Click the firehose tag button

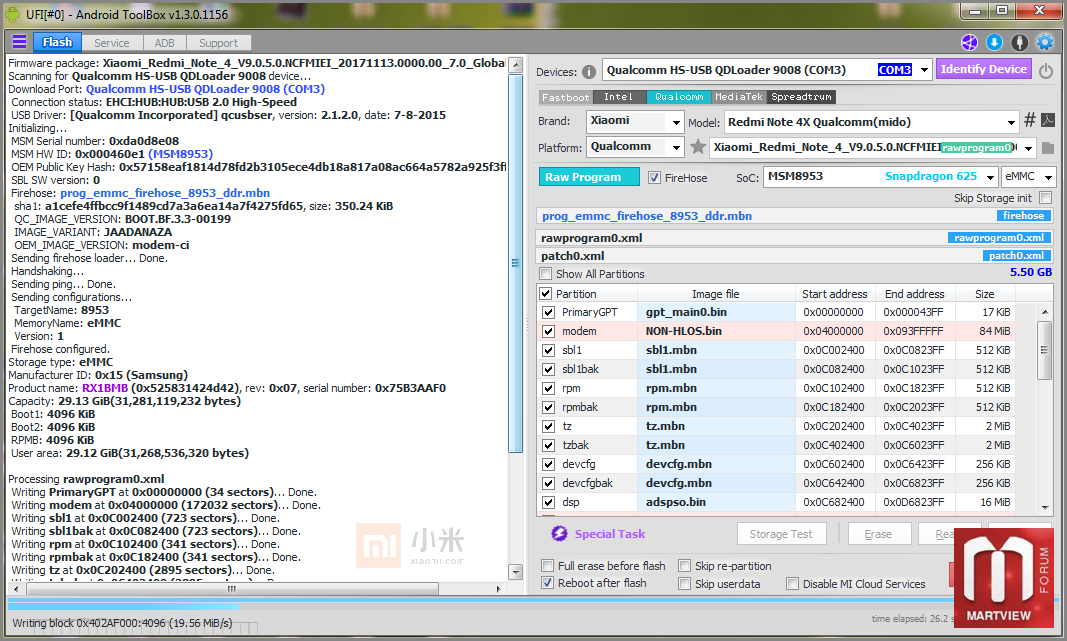pos(1023,216)
